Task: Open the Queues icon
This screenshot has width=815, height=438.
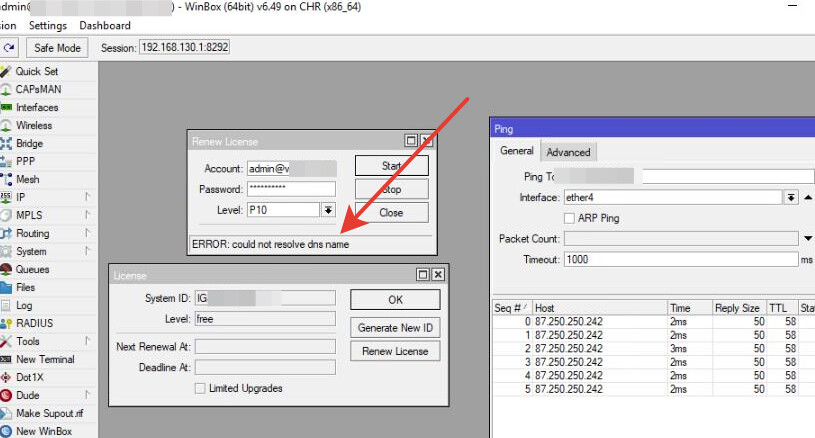Action: 6,269
